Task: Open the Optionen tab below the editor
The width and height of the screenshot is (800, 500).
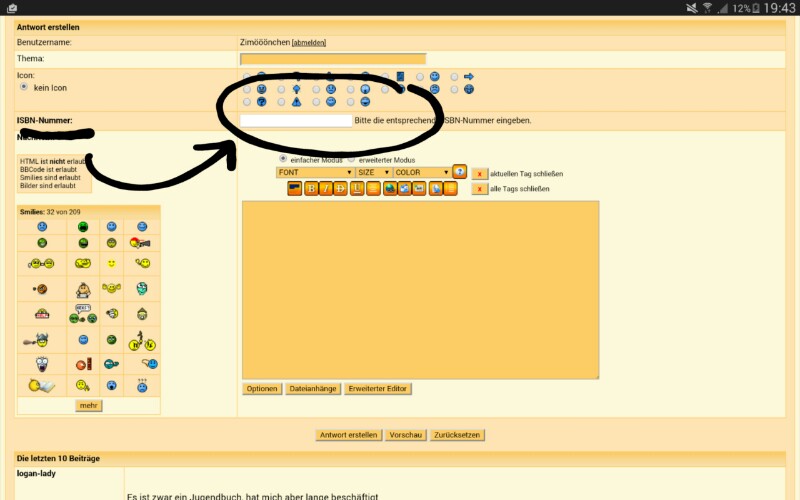Action: point(261,388)
